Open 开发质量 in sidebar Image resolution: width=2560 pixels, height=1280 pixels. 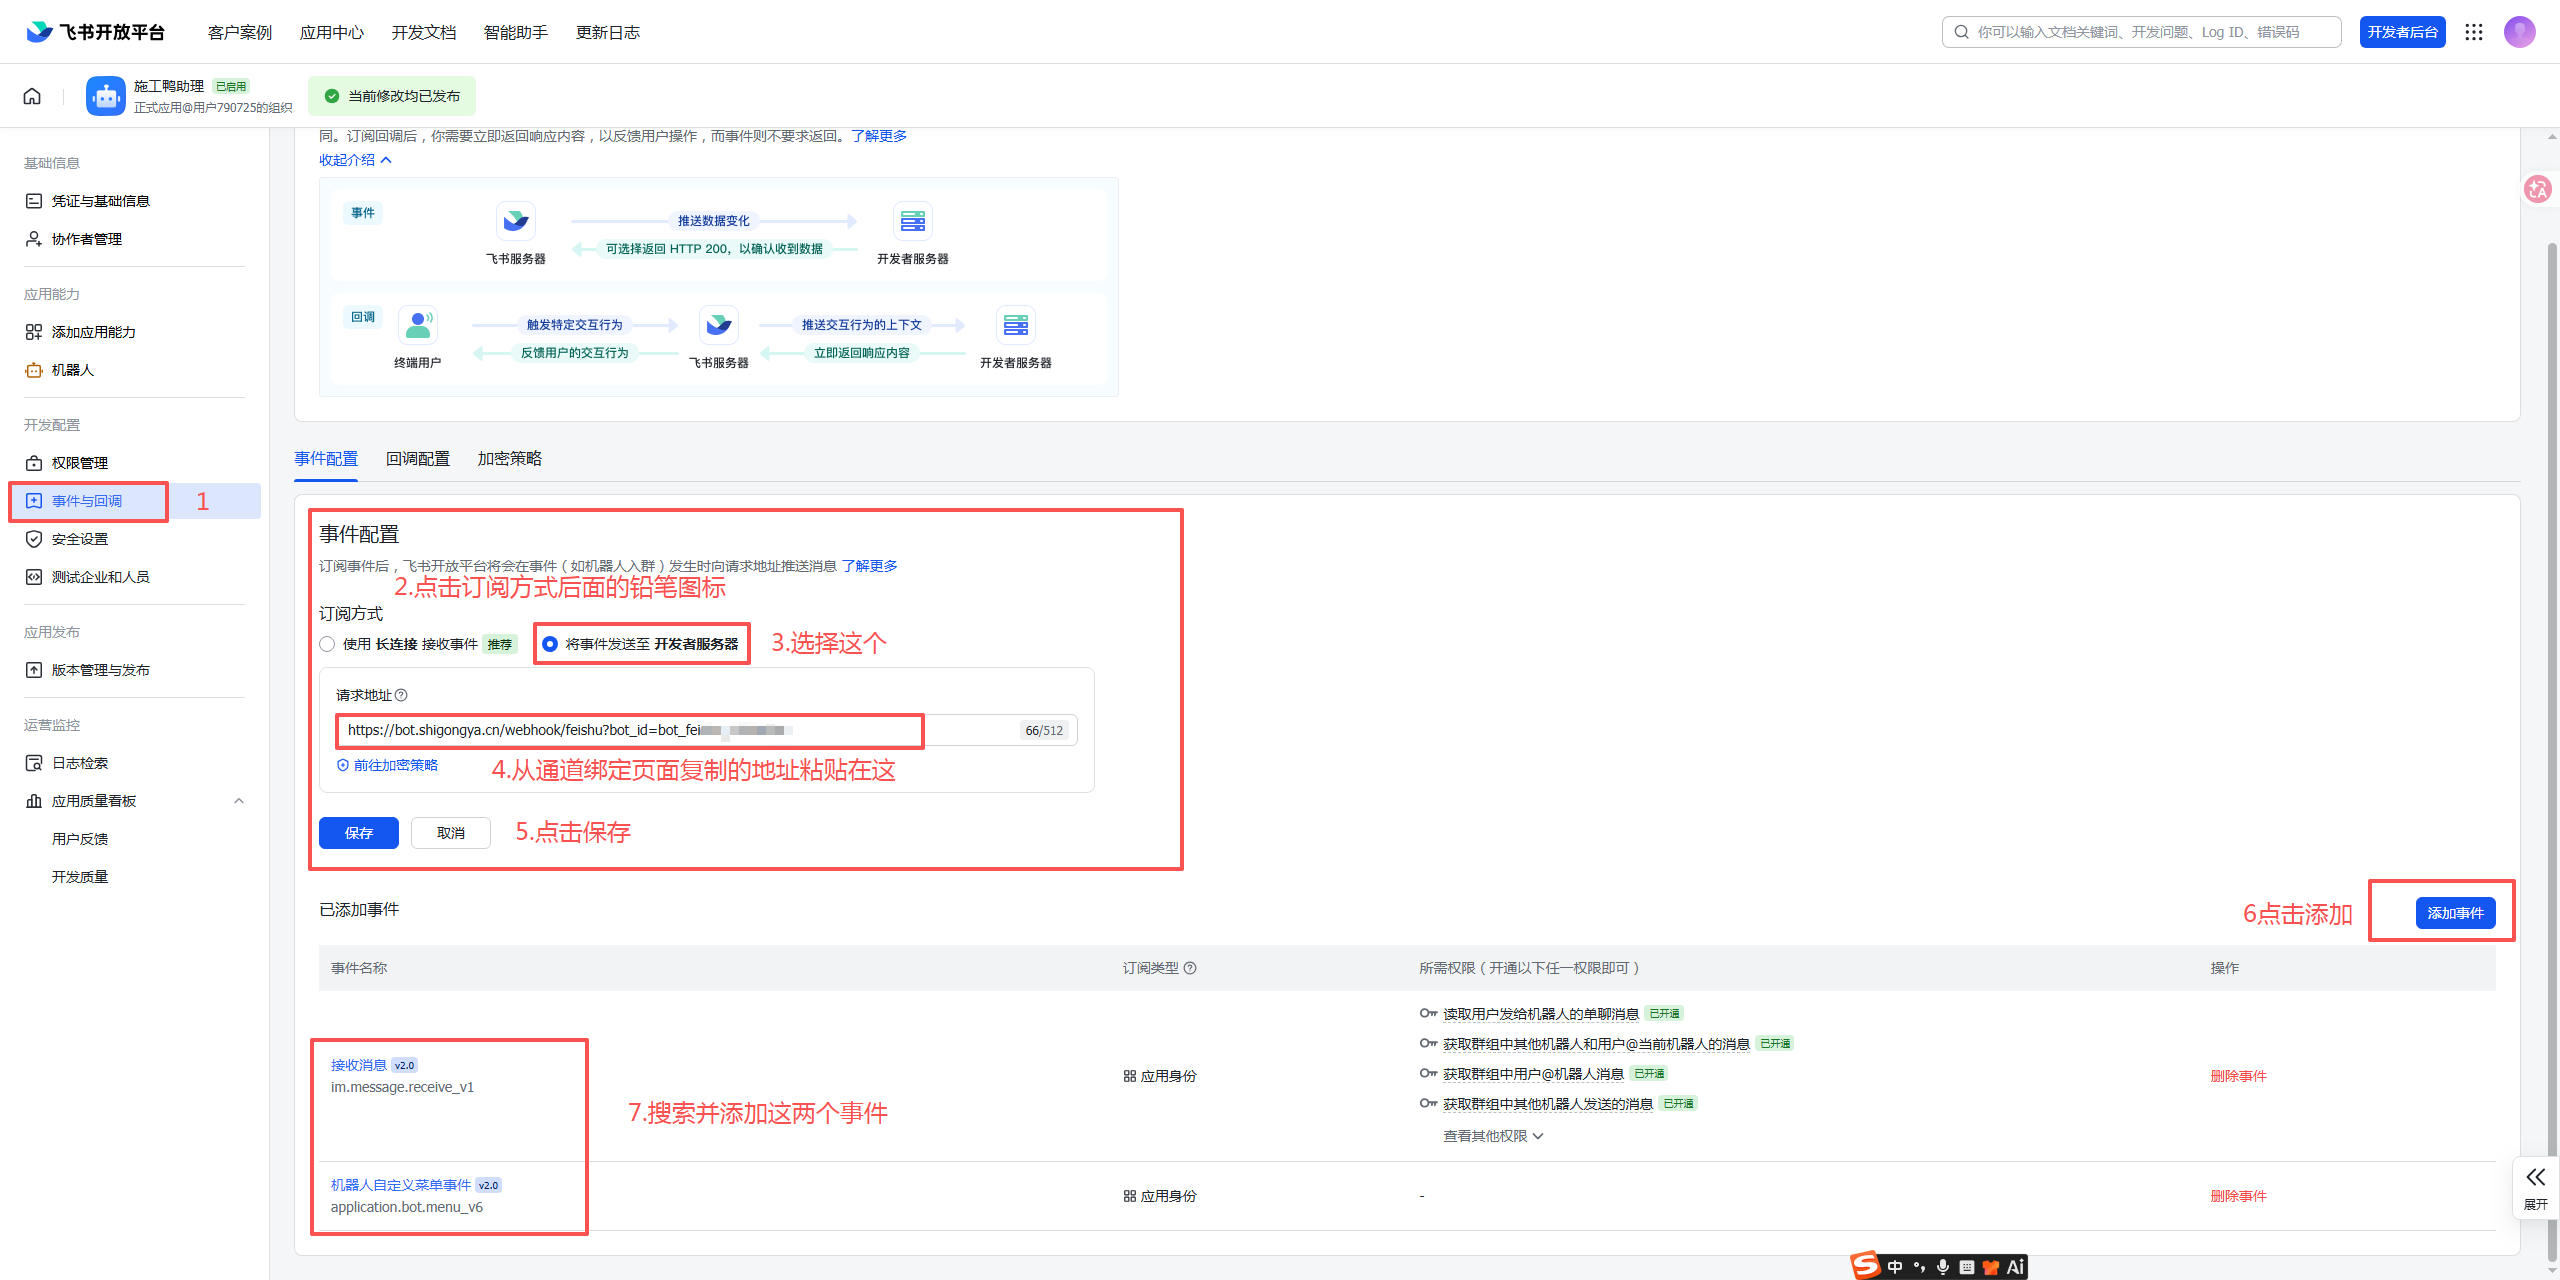(80, 877)
